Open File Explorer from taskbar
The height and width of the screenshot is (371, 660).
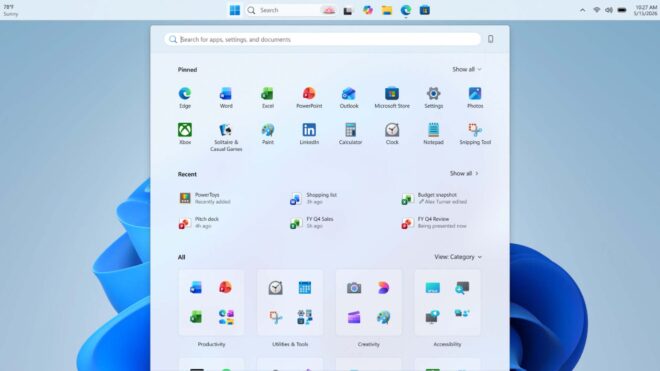click(x=387, y=10)
